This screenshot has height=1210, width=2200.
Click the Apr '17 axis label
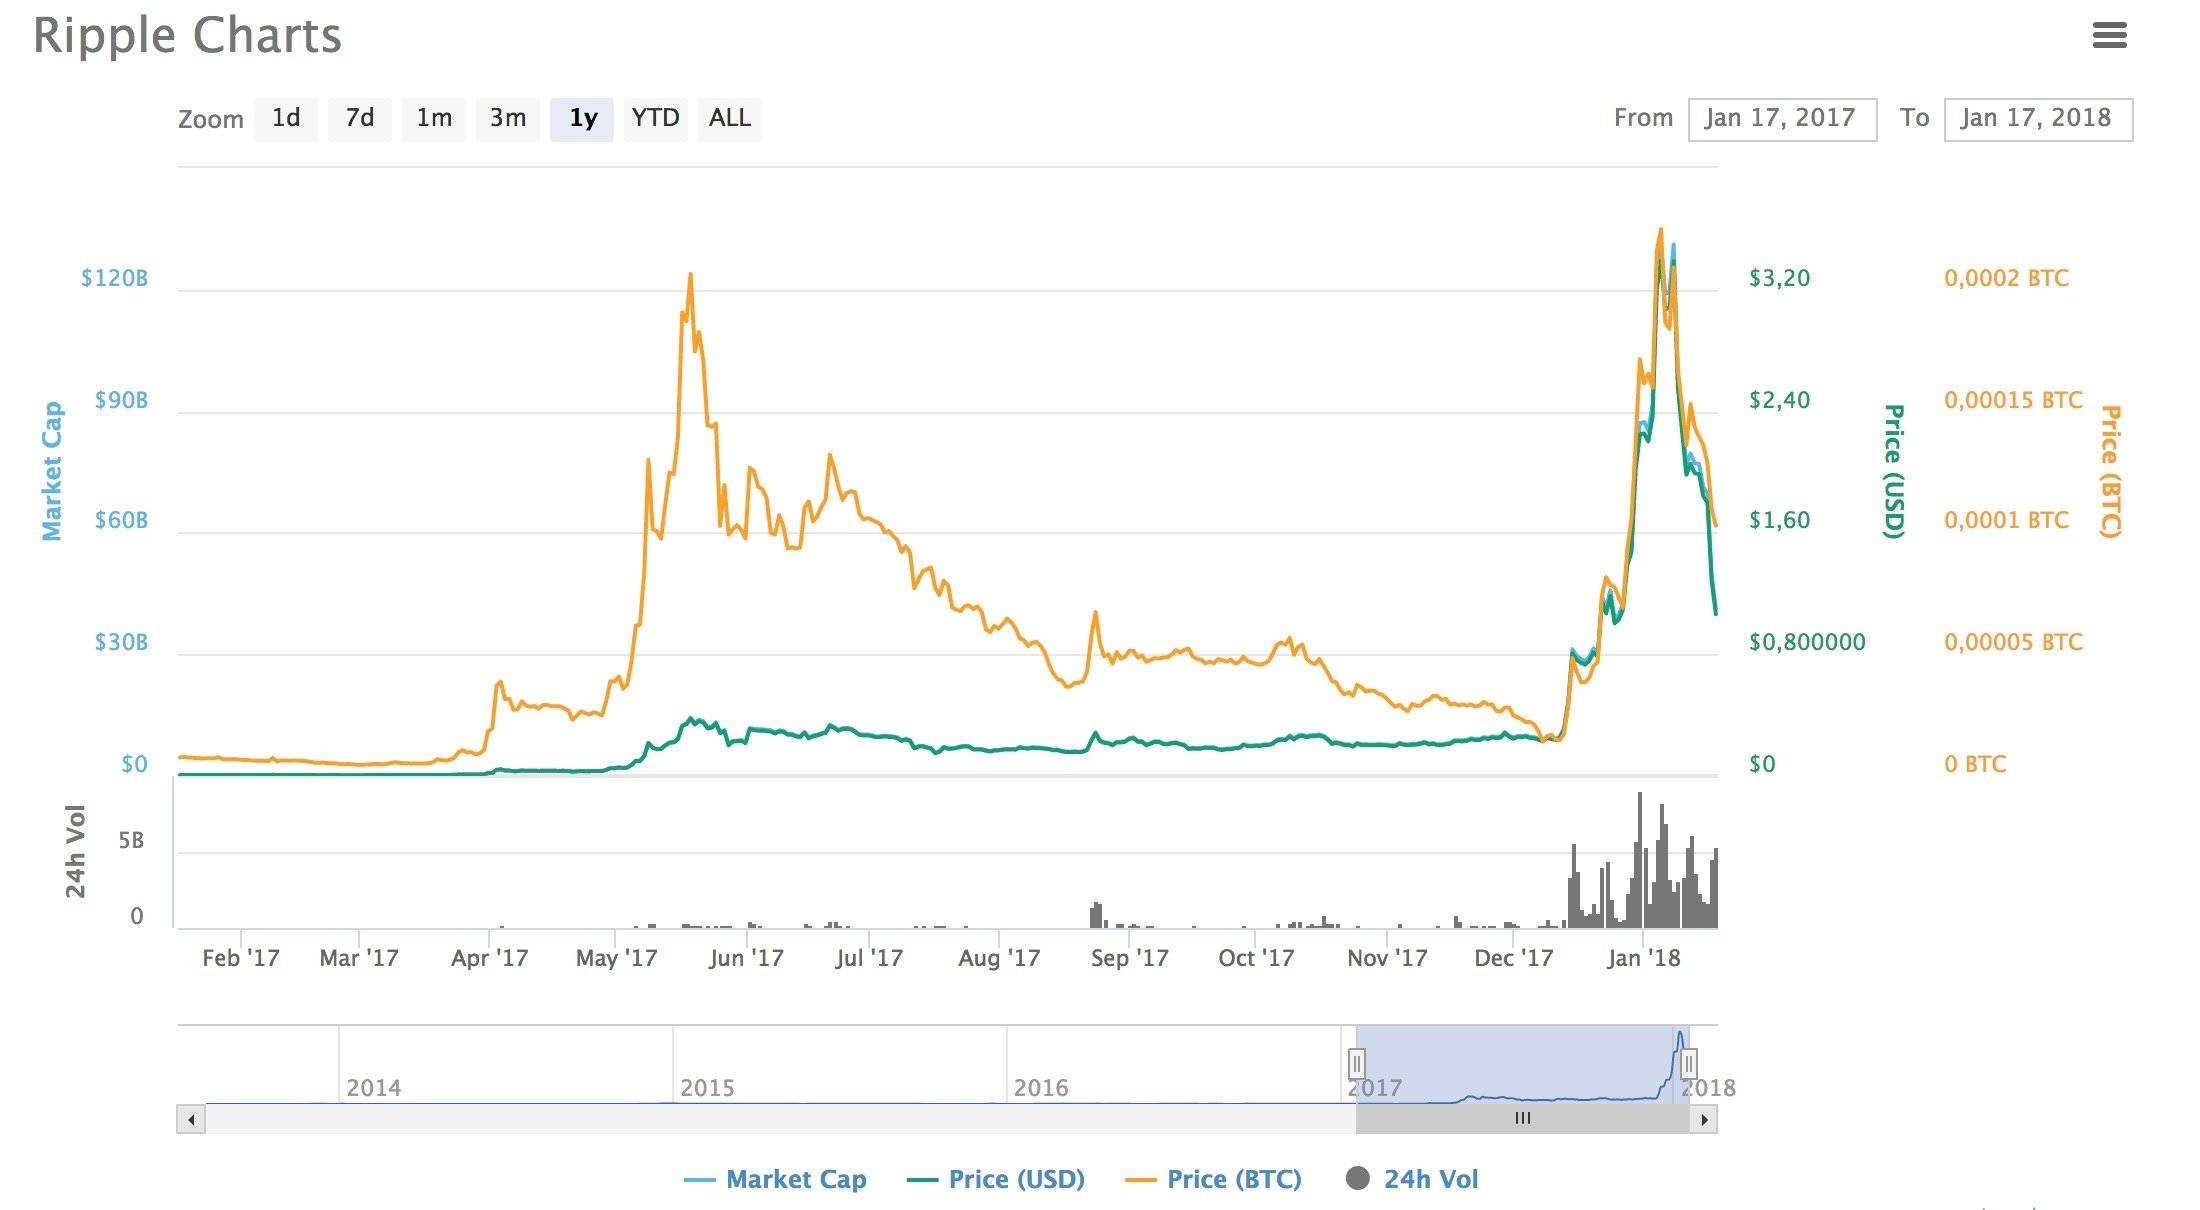pyautogui.click(x=489, y=958)
